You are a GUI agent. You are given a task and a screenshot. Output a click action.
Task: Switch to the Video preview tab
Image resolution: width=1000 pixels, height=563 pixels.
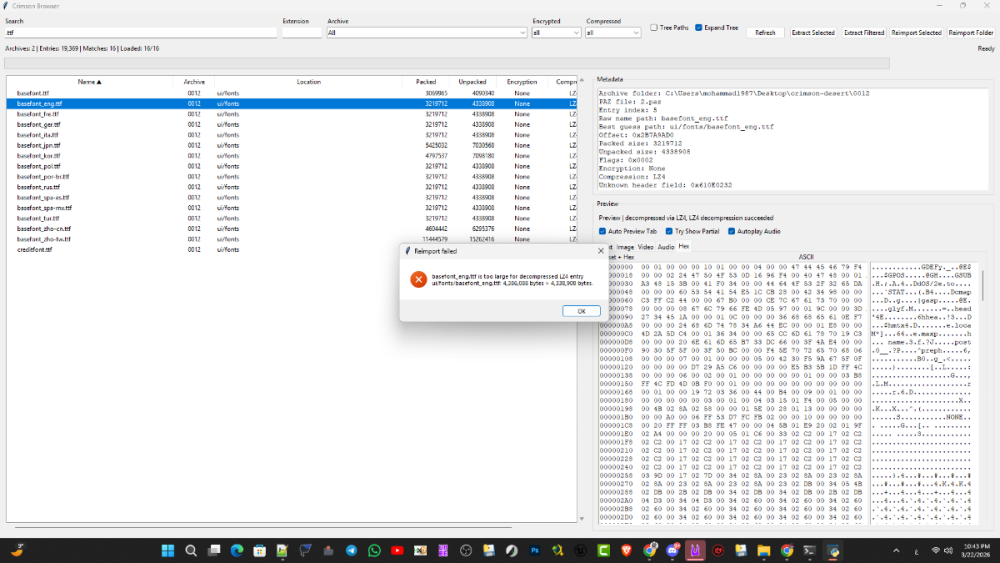pos(645,247)
